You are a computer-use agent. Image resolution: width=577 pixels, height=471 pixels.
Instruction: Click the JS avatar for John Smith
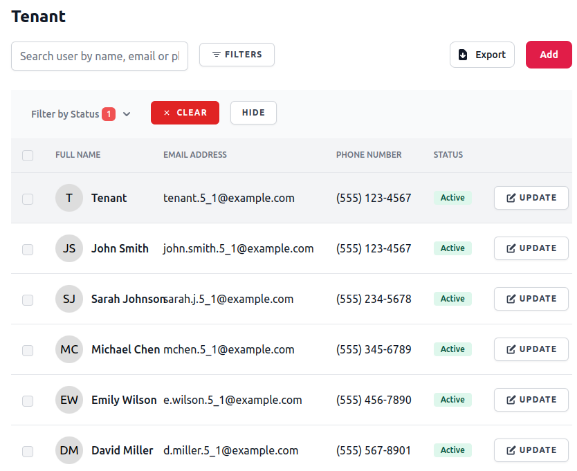tap(69, 248)
